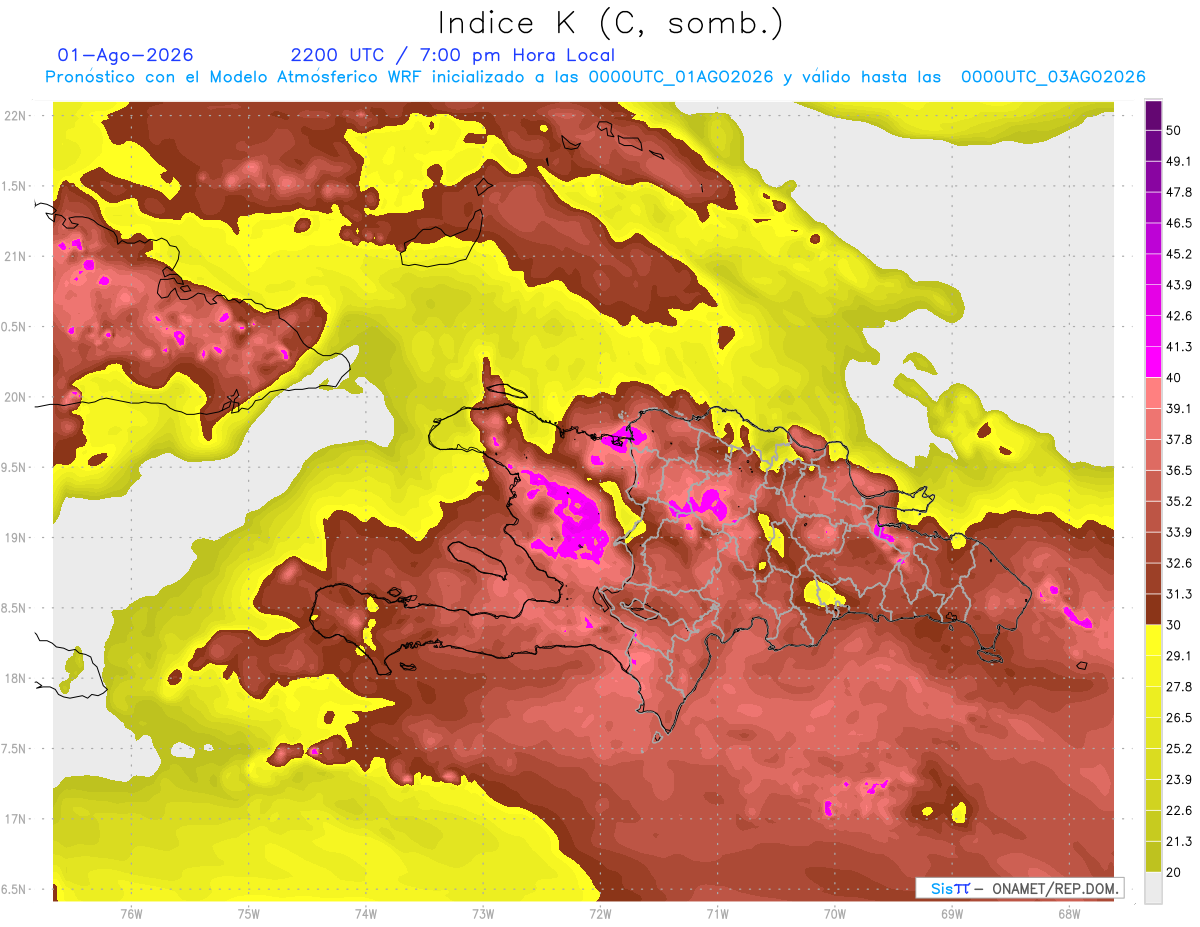Click the colorbar value "31.3"

[x=1179, y=594]
